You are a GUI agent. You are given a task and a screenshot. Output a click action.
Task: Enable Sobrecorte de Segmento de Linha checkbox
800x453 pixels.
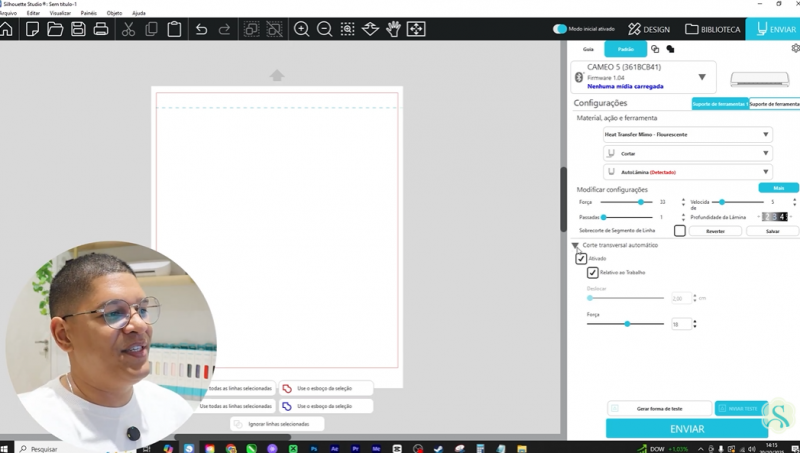tap(680, 231)
